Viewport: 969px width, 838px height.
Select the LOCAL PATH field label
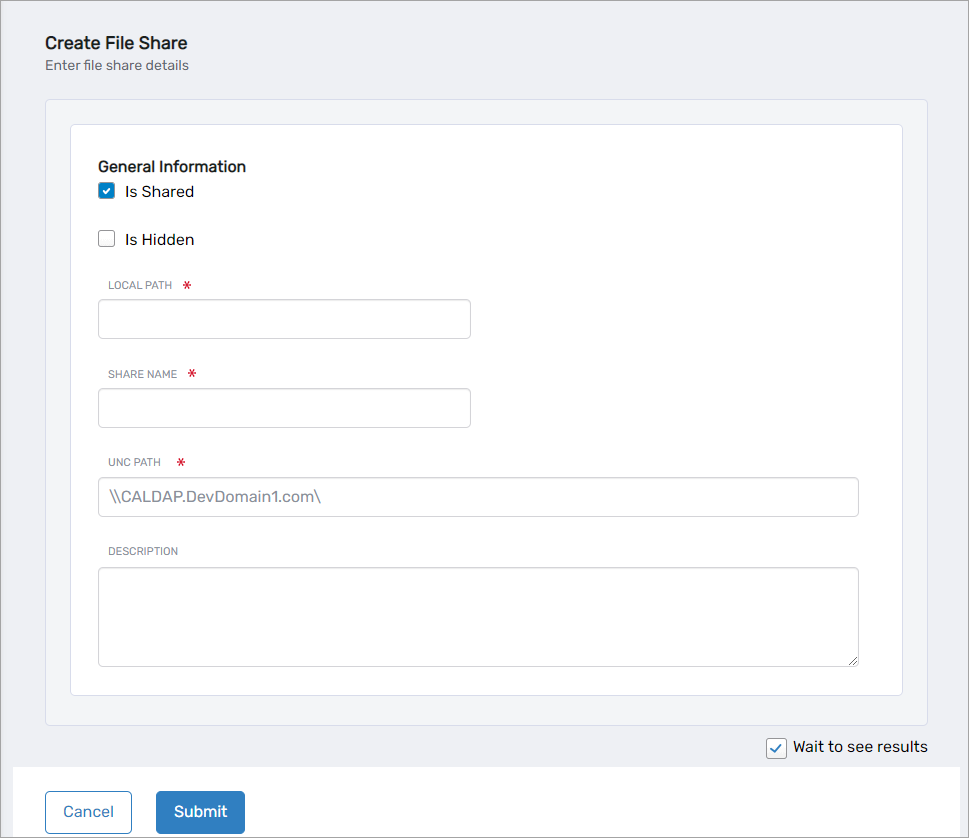pos(140,285)
